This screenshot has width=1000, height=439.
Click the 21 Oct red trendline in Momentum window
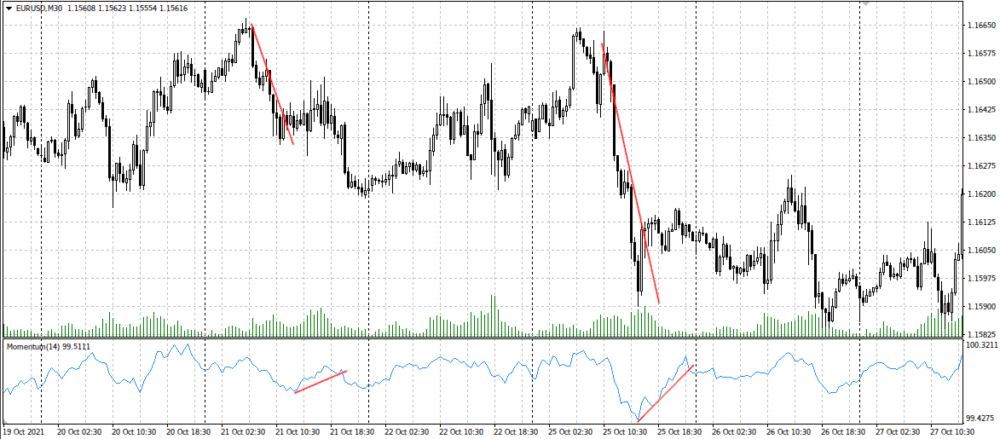(x=320, y=381)
